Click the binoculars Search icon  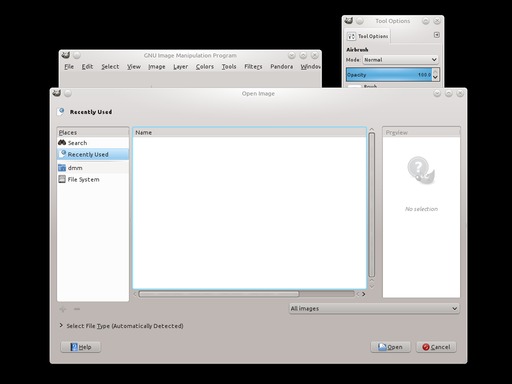tap(62, 143)
